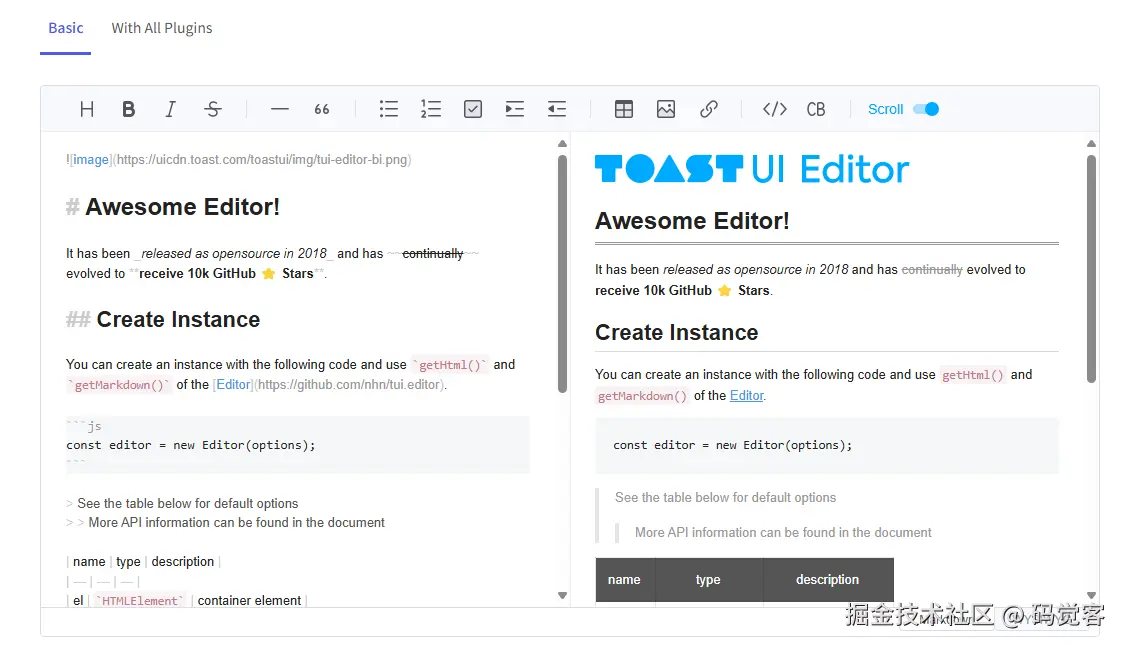Open the Heading style tool

coord(87,109)
